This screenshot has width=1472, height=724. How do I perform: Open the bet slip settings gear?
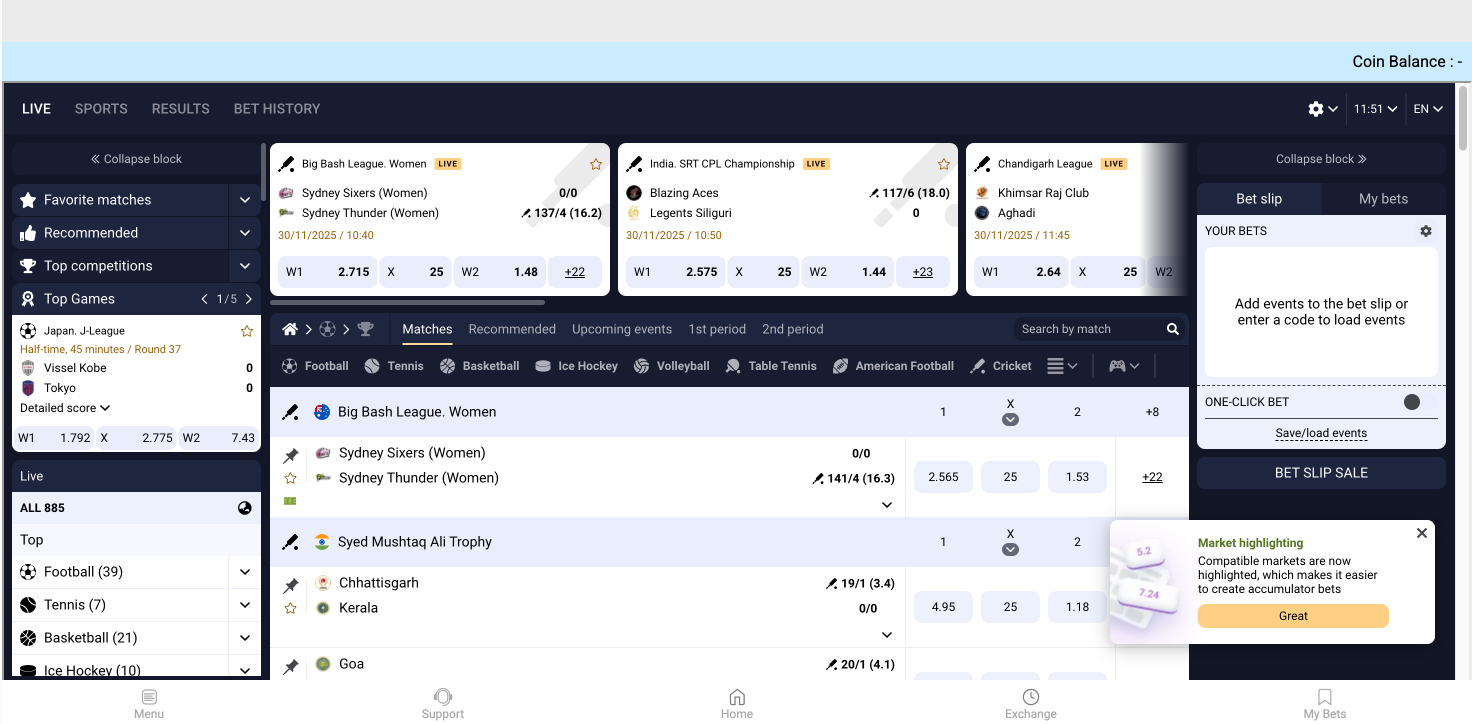pyautogui.click(x=1426, y=230)
